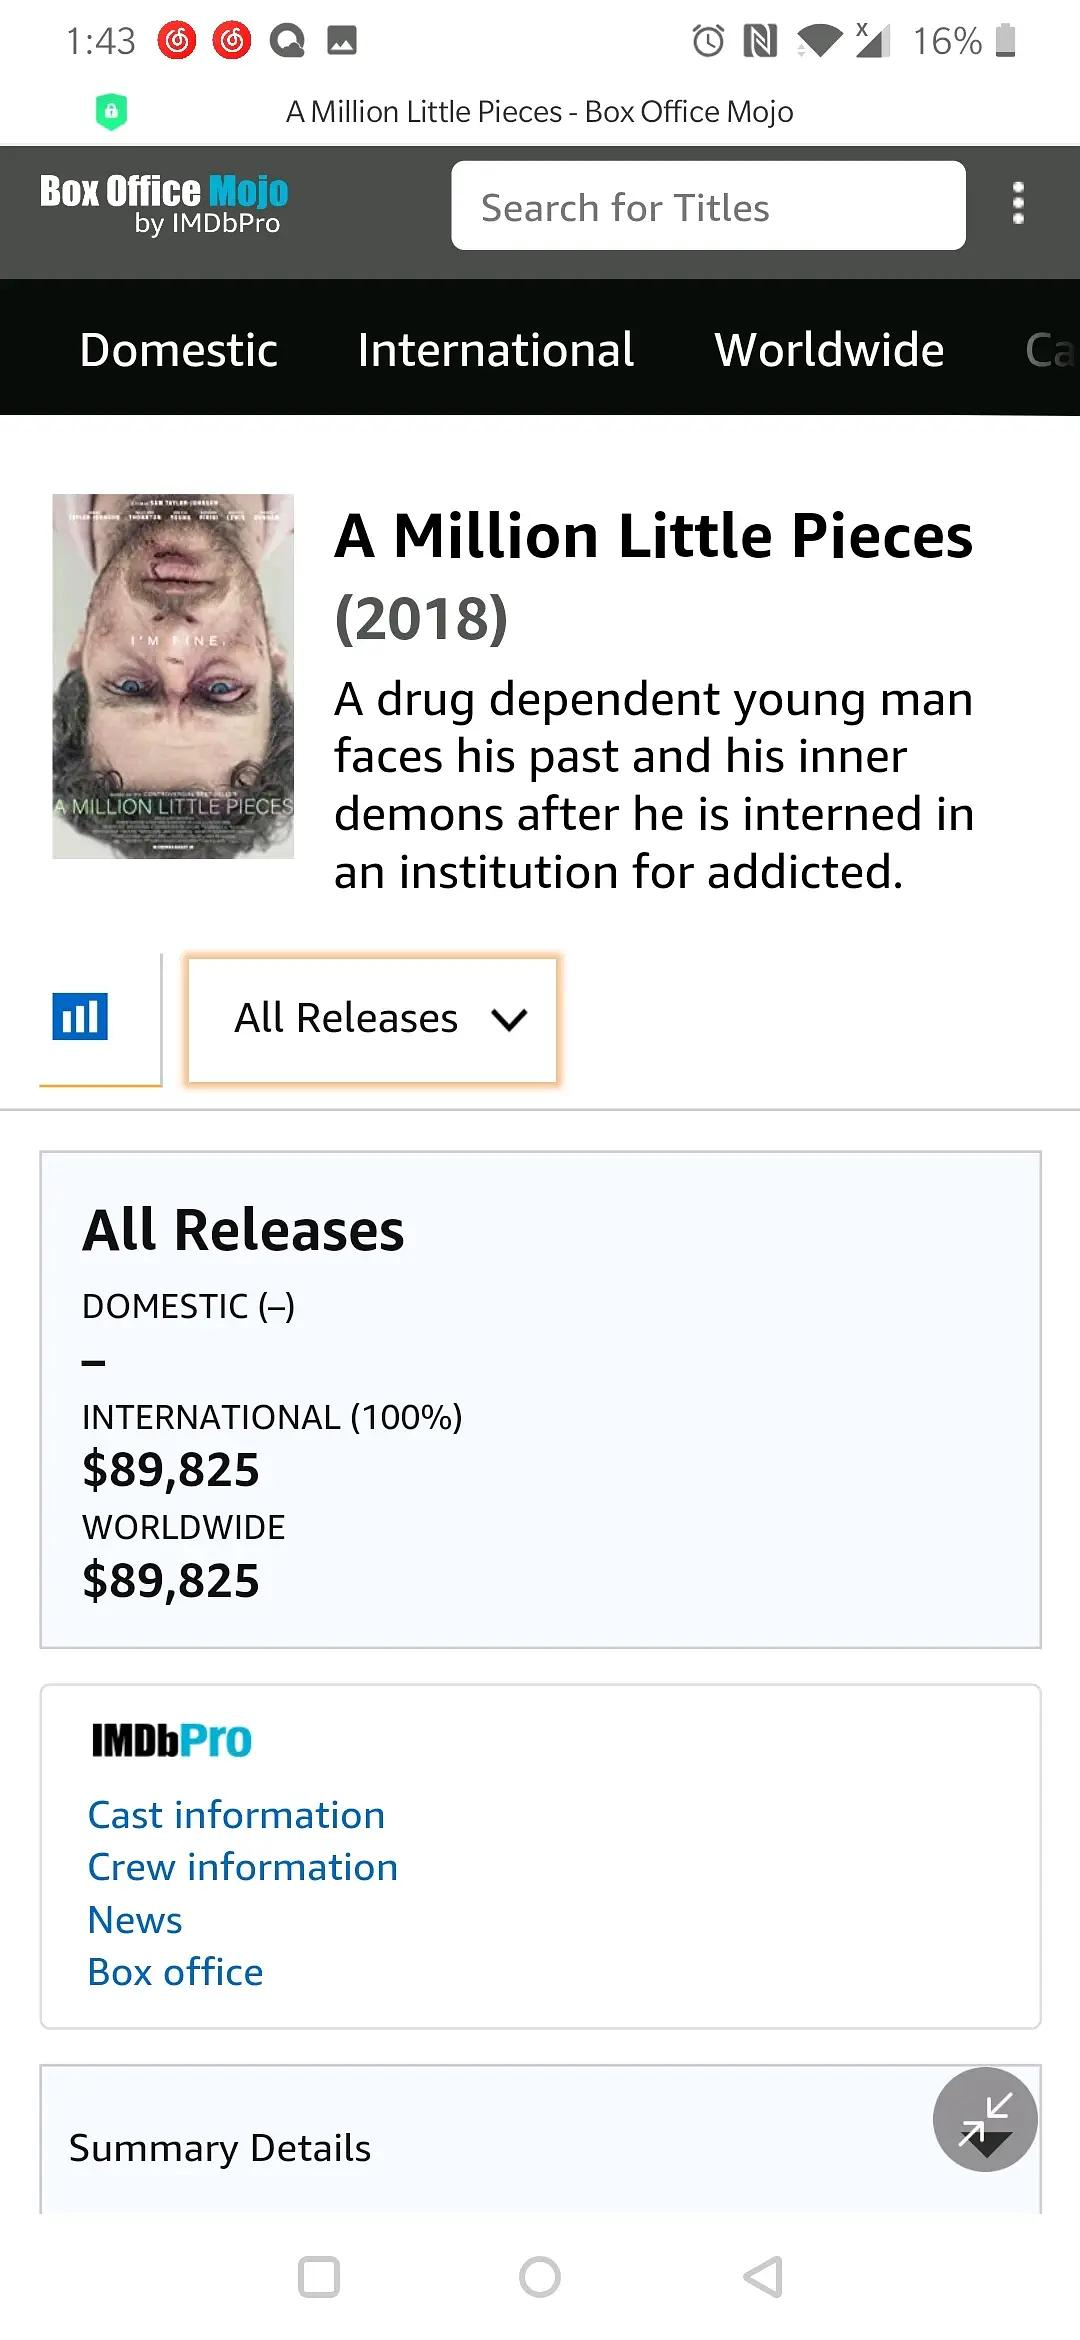Focus the Search for Titles field
The width and height of the screenshot is (1080, 2340).
(x=708, y=207)
